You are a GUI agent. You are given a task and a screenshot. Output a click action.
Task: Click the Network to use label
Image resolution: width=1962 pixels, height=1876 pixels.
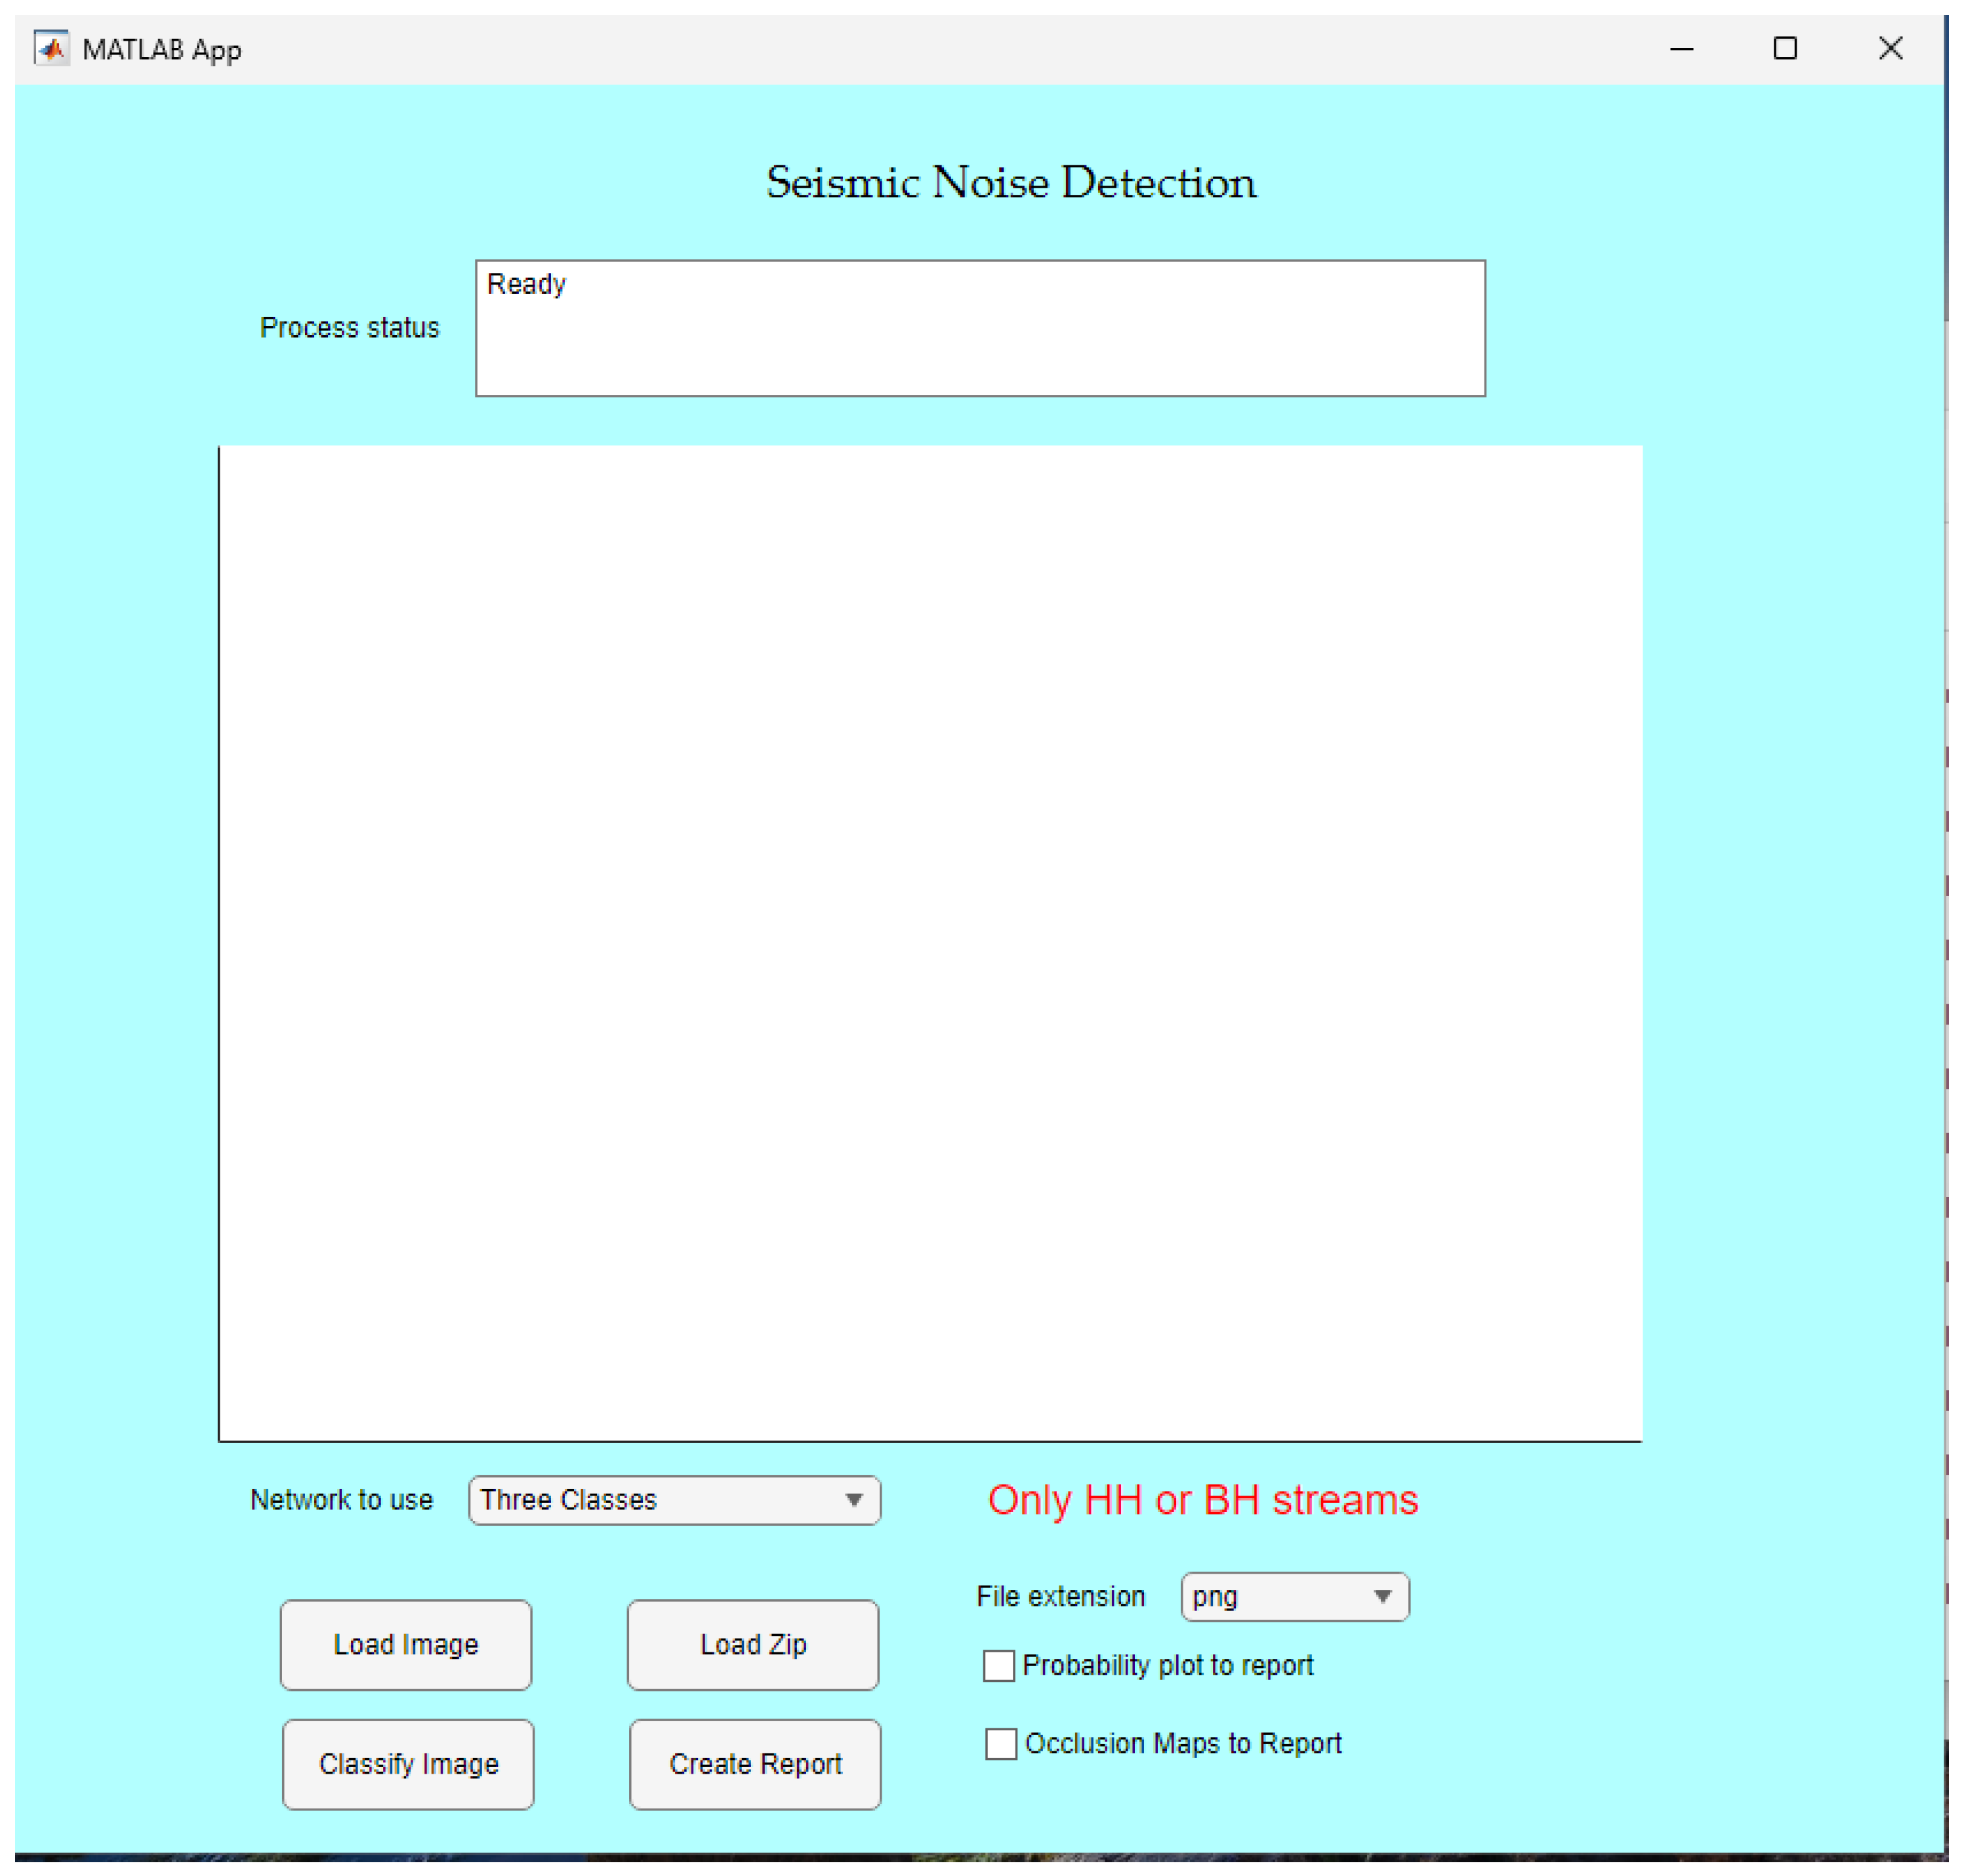pos(341,1500)
